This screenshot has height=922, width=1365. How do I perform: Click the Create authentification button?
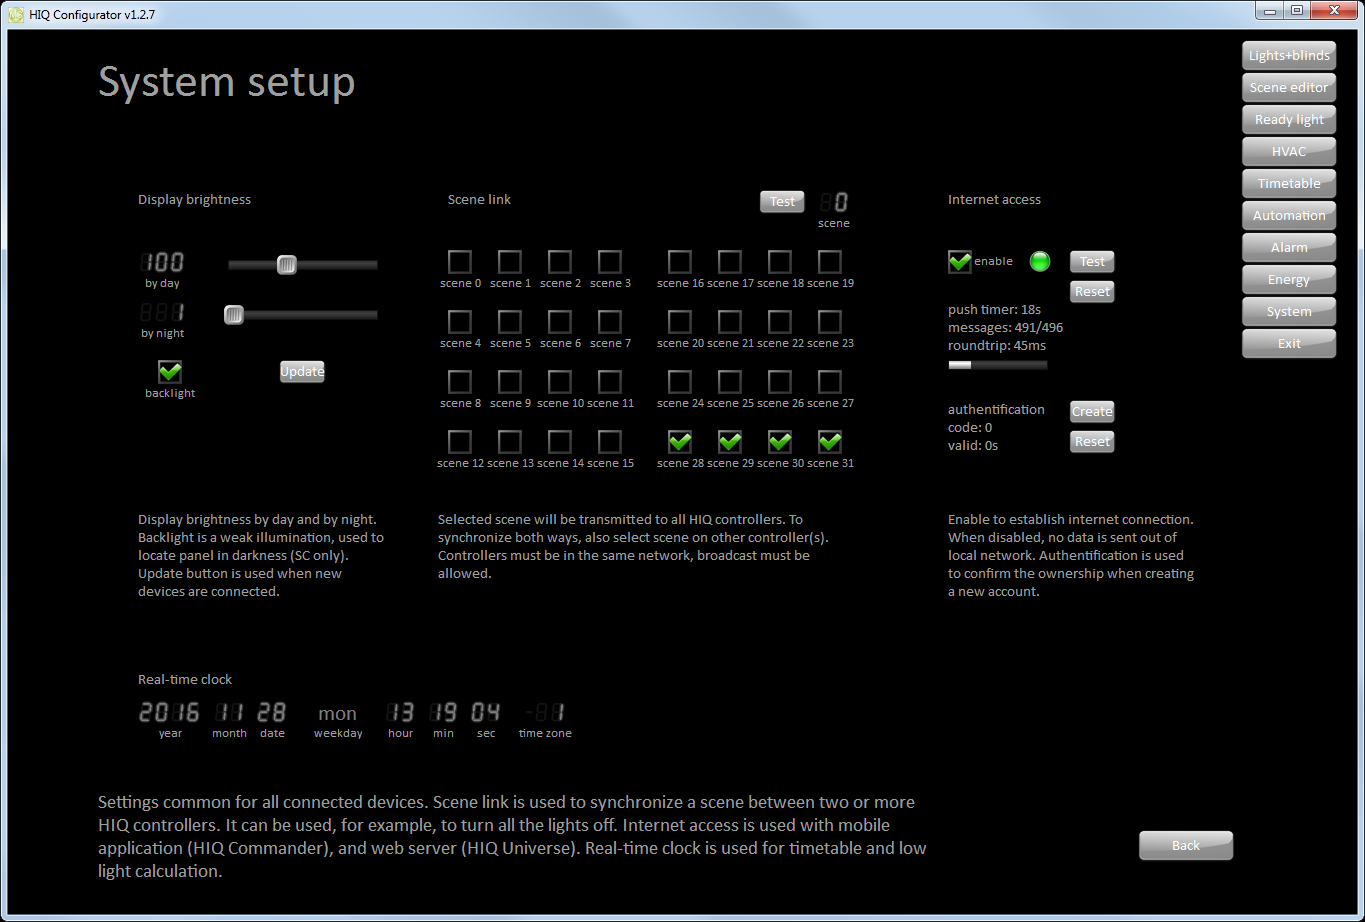click(1092, 412)
